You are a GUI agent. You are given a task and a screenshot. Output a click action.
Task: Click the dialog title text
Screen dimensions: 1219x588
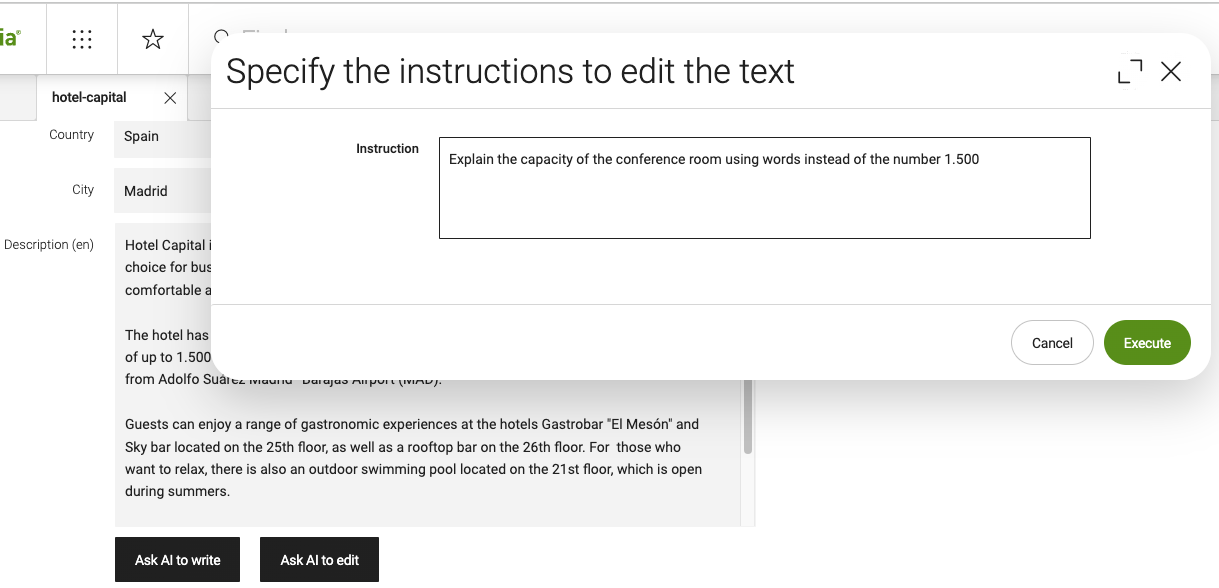coord(510,72)
